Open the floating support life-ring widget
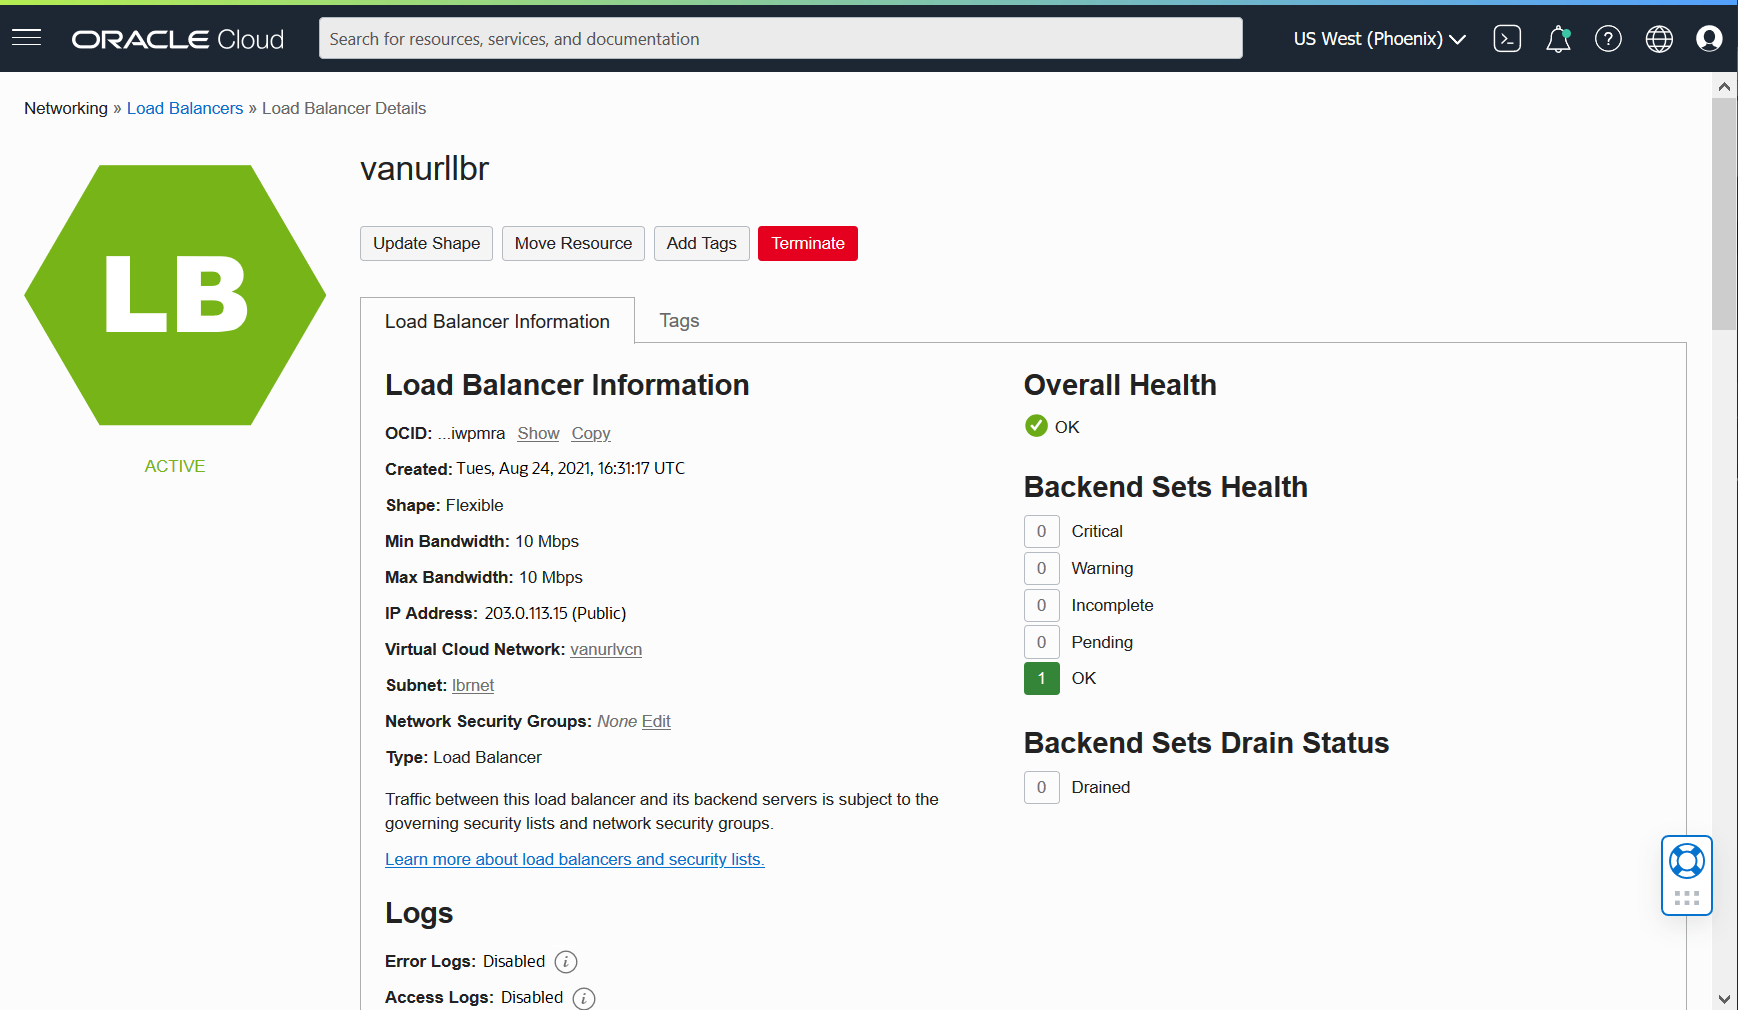The image size is (1738, 1010). (x=1686, y=861)
